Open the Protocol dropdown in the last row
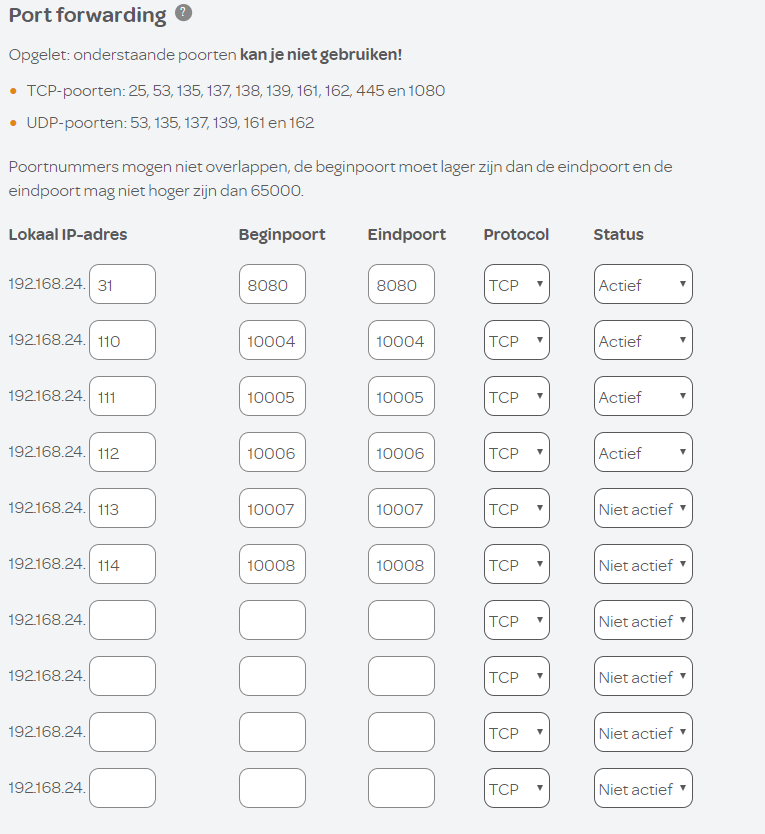 pos(516,789)
